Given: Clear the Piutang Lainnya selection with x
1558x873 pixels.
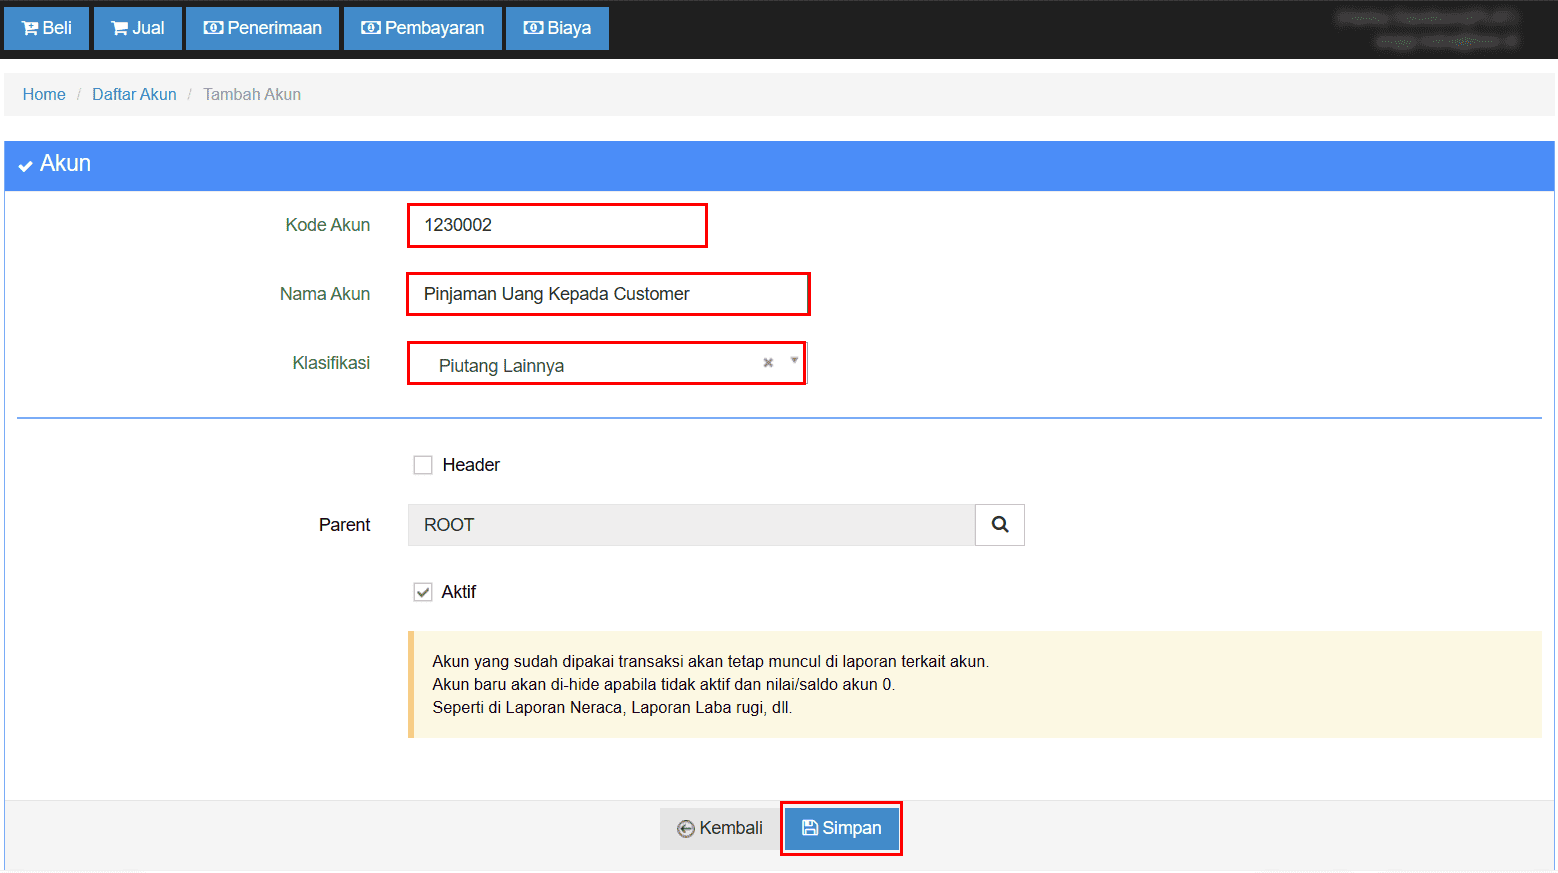Looking at the screenshot, I should tap(768, 363).
